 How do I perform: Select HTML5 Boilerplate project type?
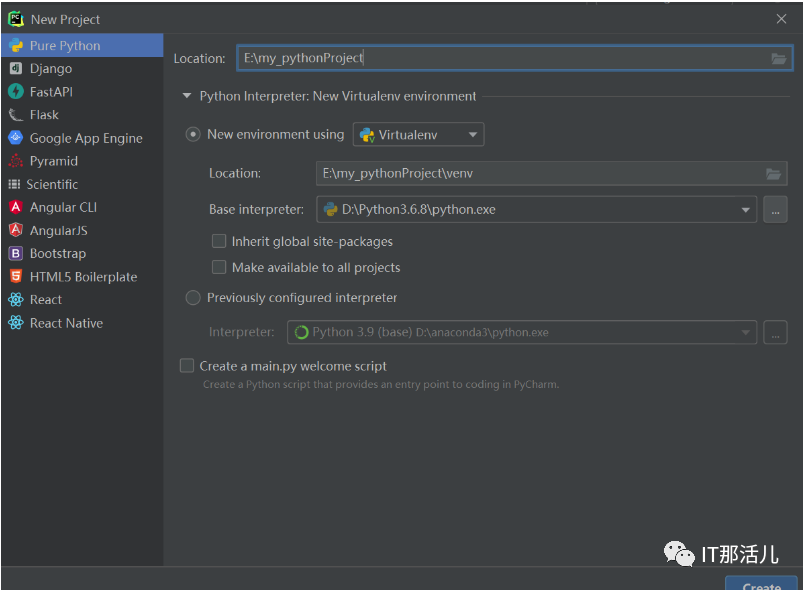point(82,276)
